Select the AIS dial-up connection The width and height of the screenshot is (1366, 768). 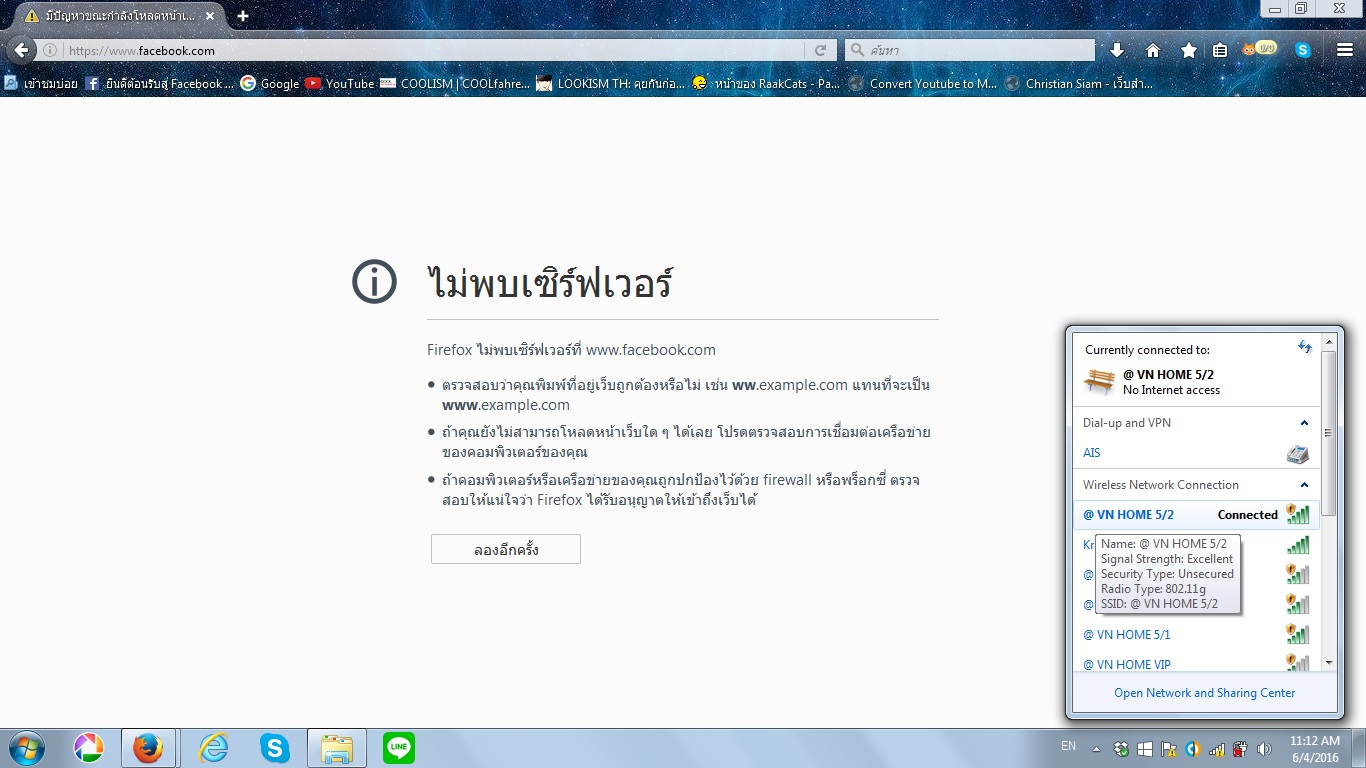pos(1196,453)
